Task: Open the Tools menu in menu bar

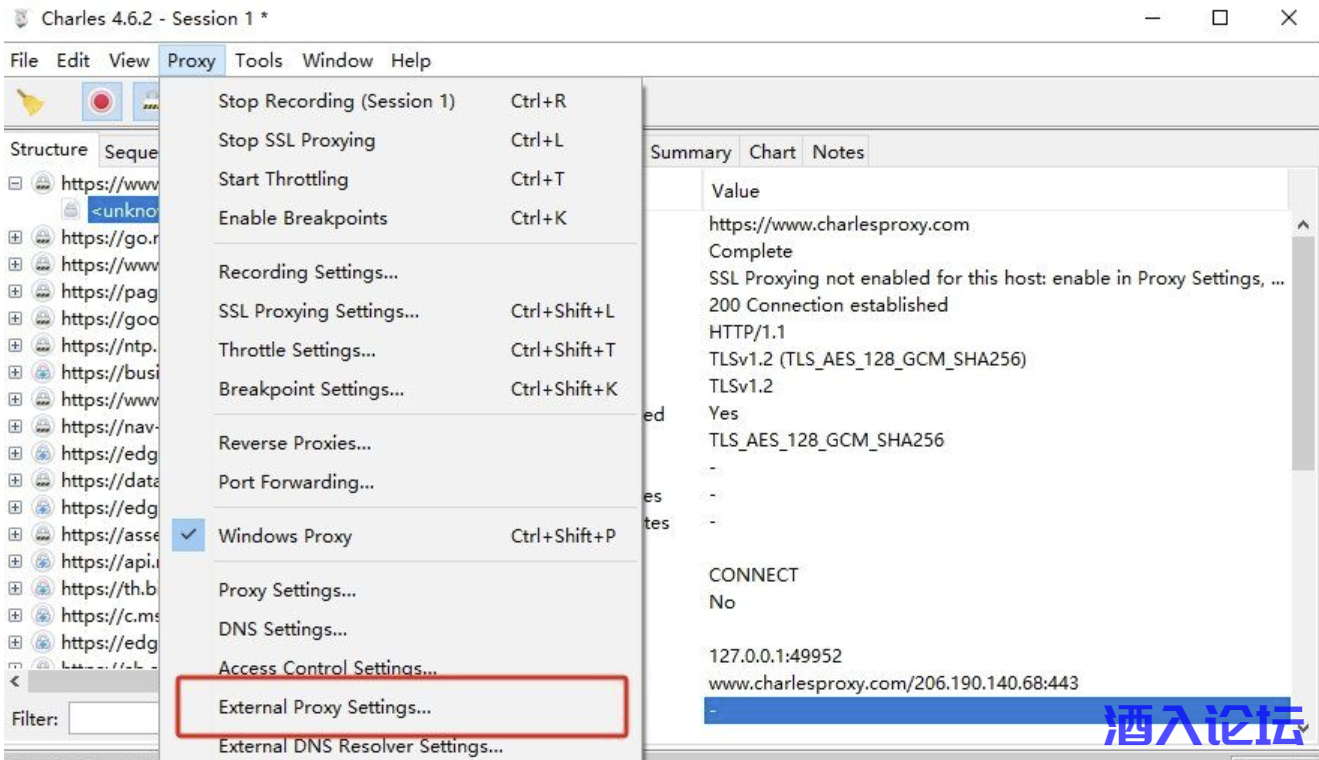Action: [258, 61]
